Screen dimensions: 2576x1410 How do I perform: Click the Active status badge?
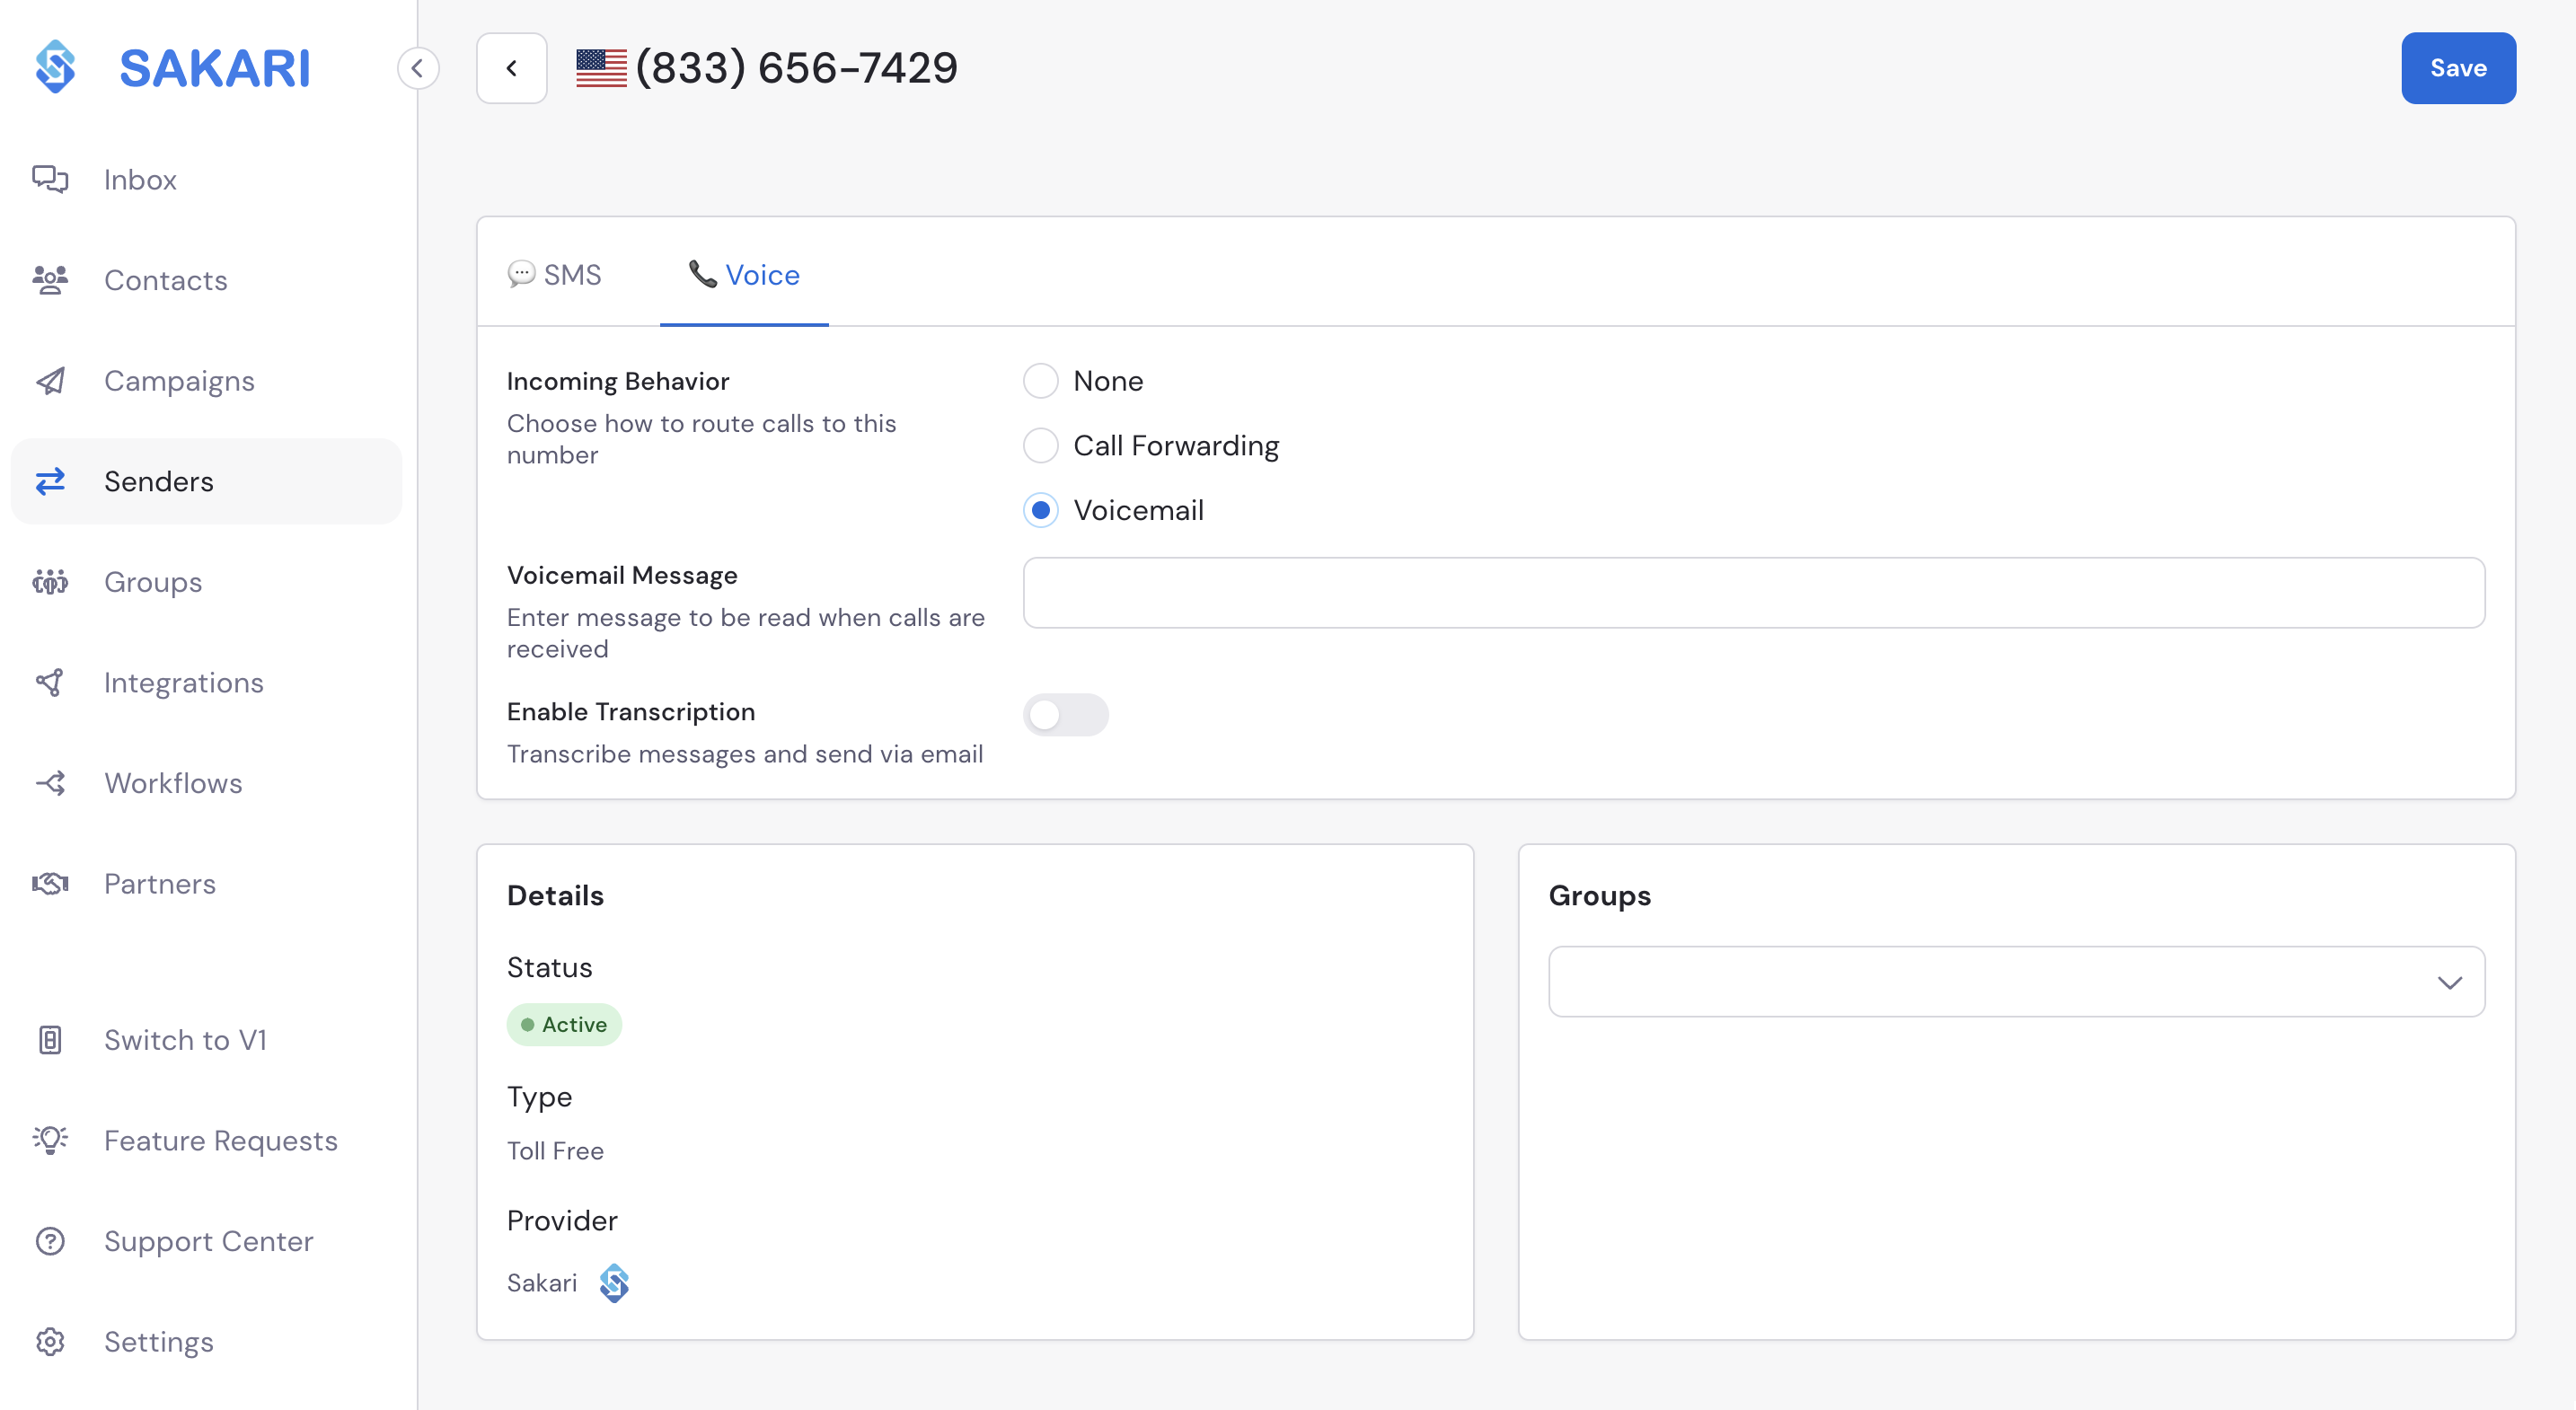pyautogui.click(x=564, y=1025)
